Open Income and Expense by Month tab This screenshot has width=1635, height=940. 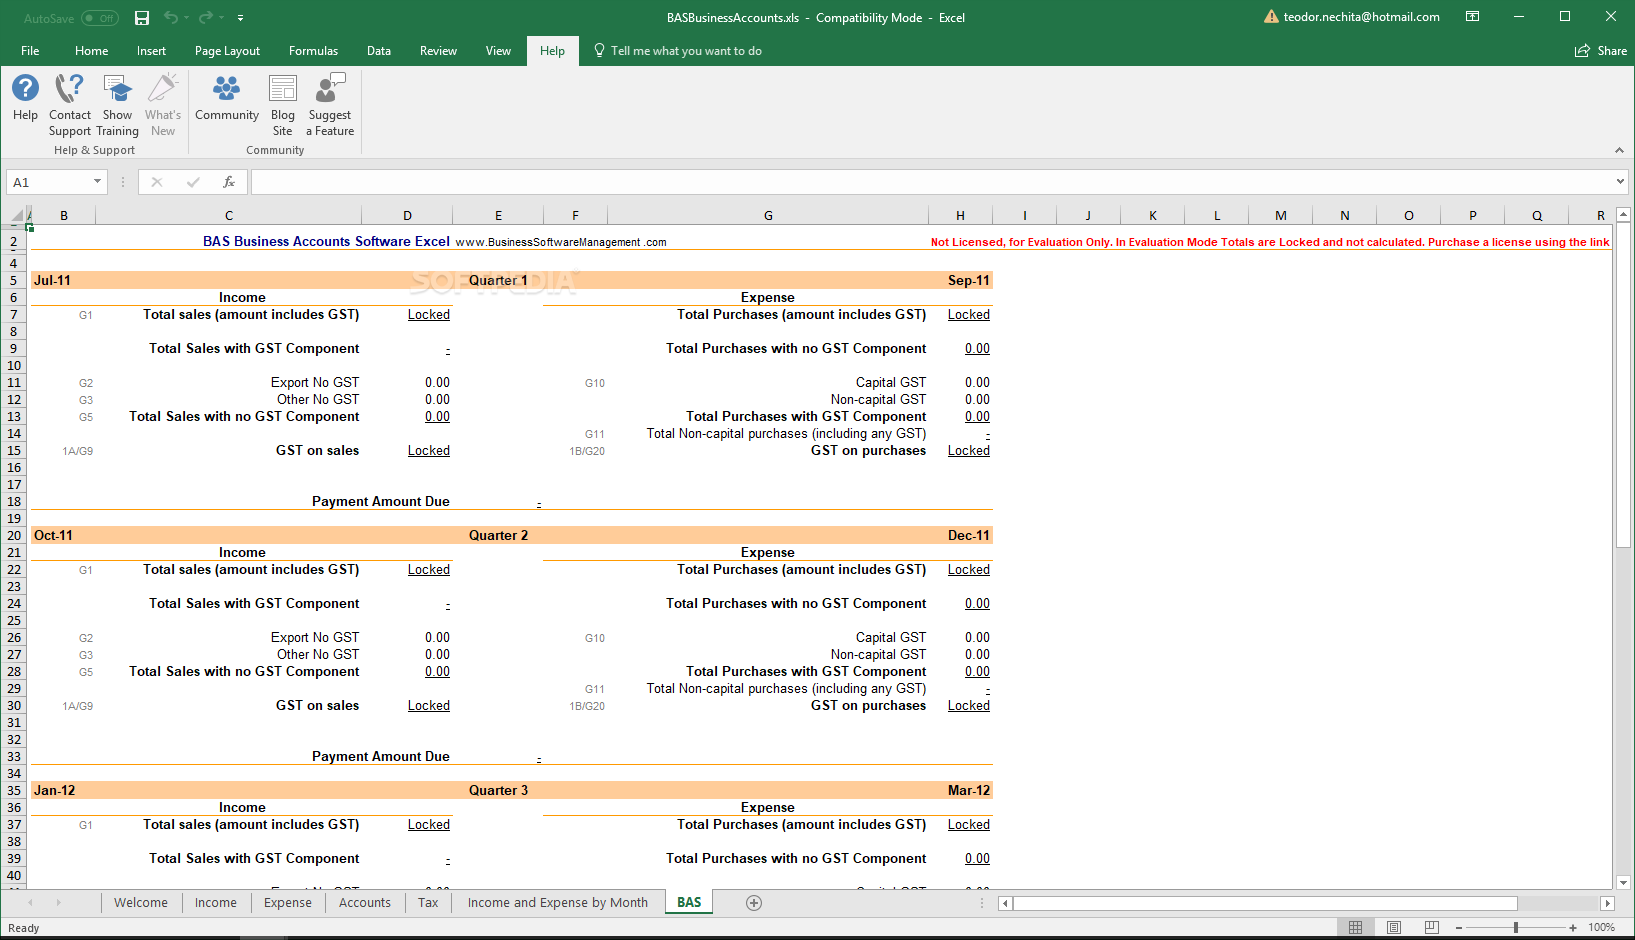[x=558, y=903]
